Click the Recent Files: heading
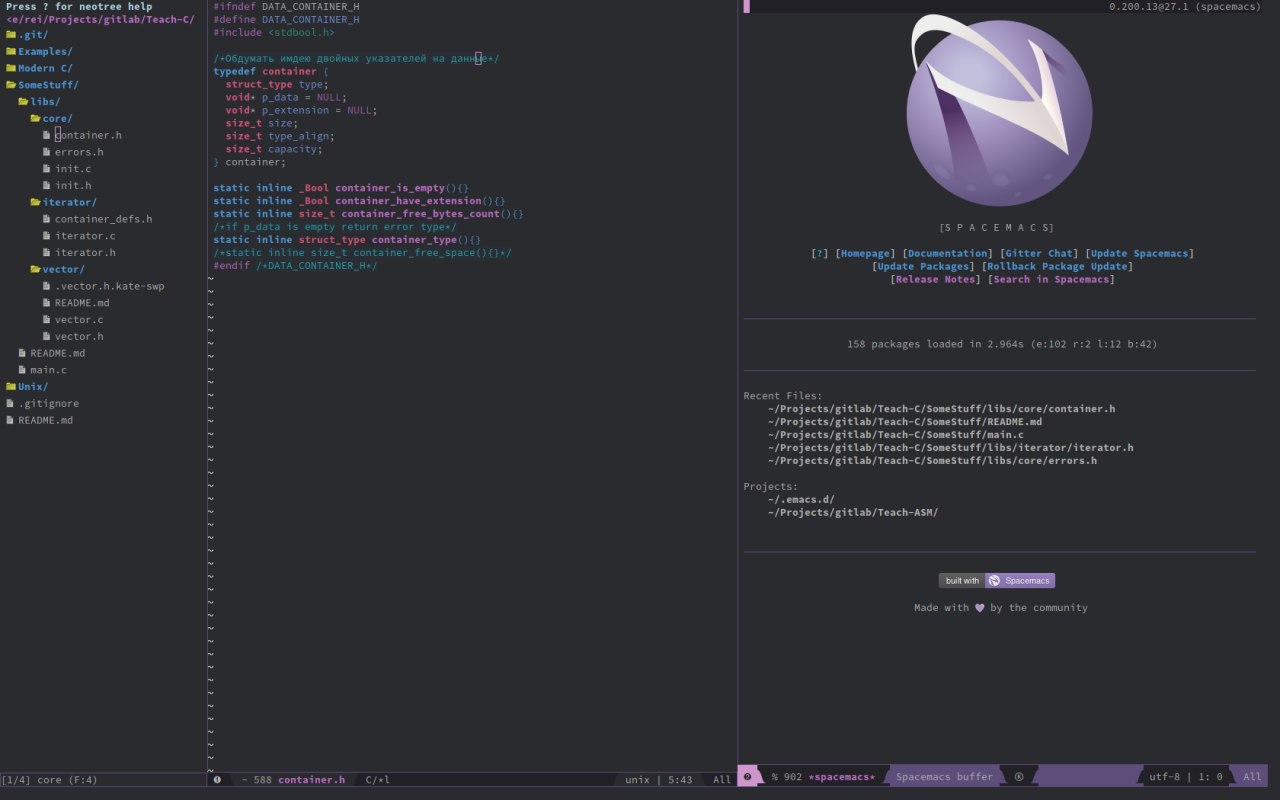Screen dimensions: 1280x800 783,396
